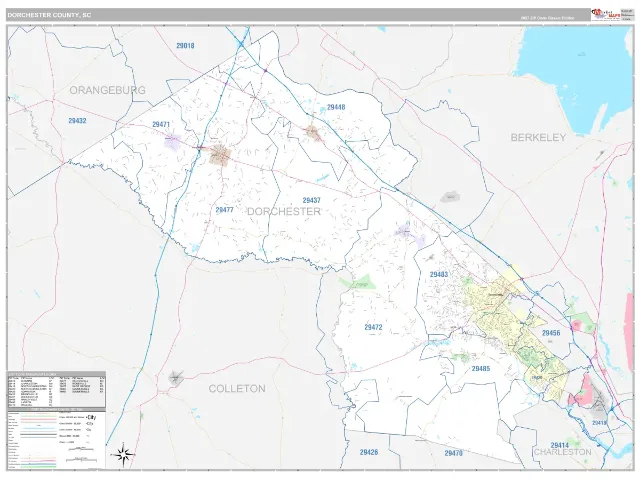
Task: Click the map title "DORCHESTER COUNTY, SC"
Action: coord(49,15)
